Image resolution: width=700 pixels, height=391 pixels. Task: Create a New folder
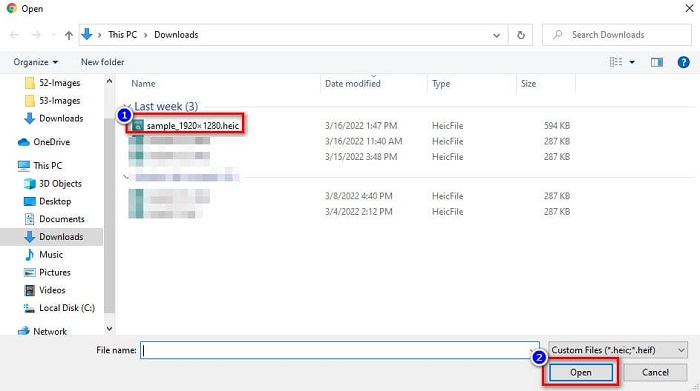pyautogui.click(x=102, y=62)
